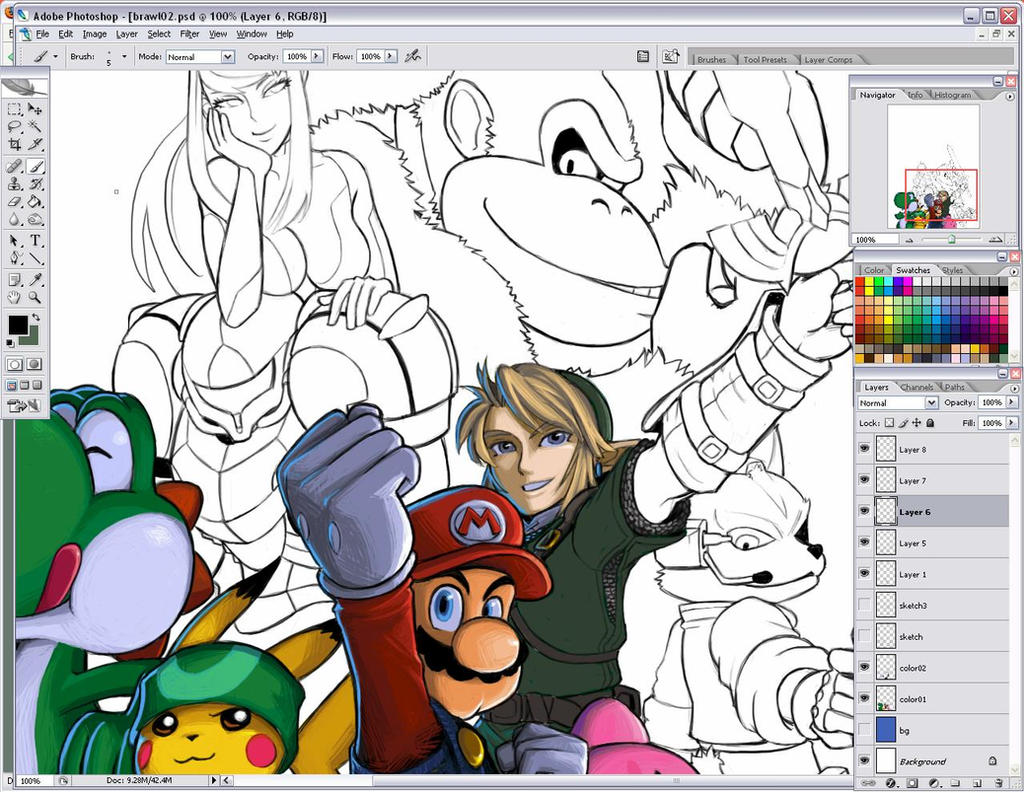Switch to the Styles tab
Screen dimensions: 1024x792
click(x=952, y=270)
